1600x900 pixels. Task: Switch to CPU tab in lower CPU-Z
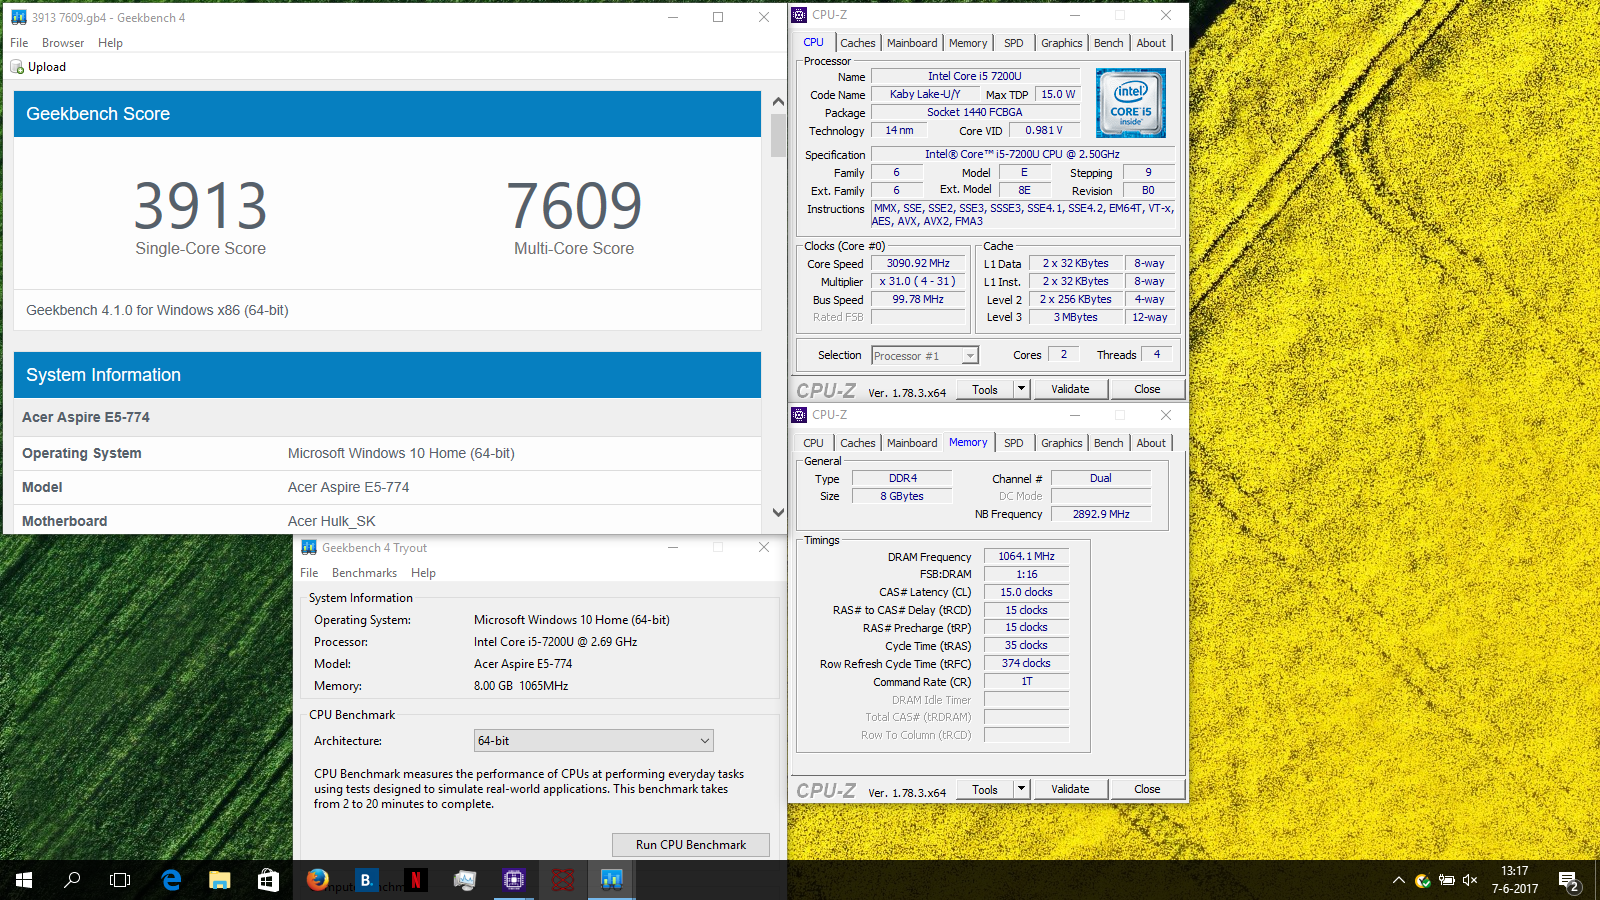(814, 443)
